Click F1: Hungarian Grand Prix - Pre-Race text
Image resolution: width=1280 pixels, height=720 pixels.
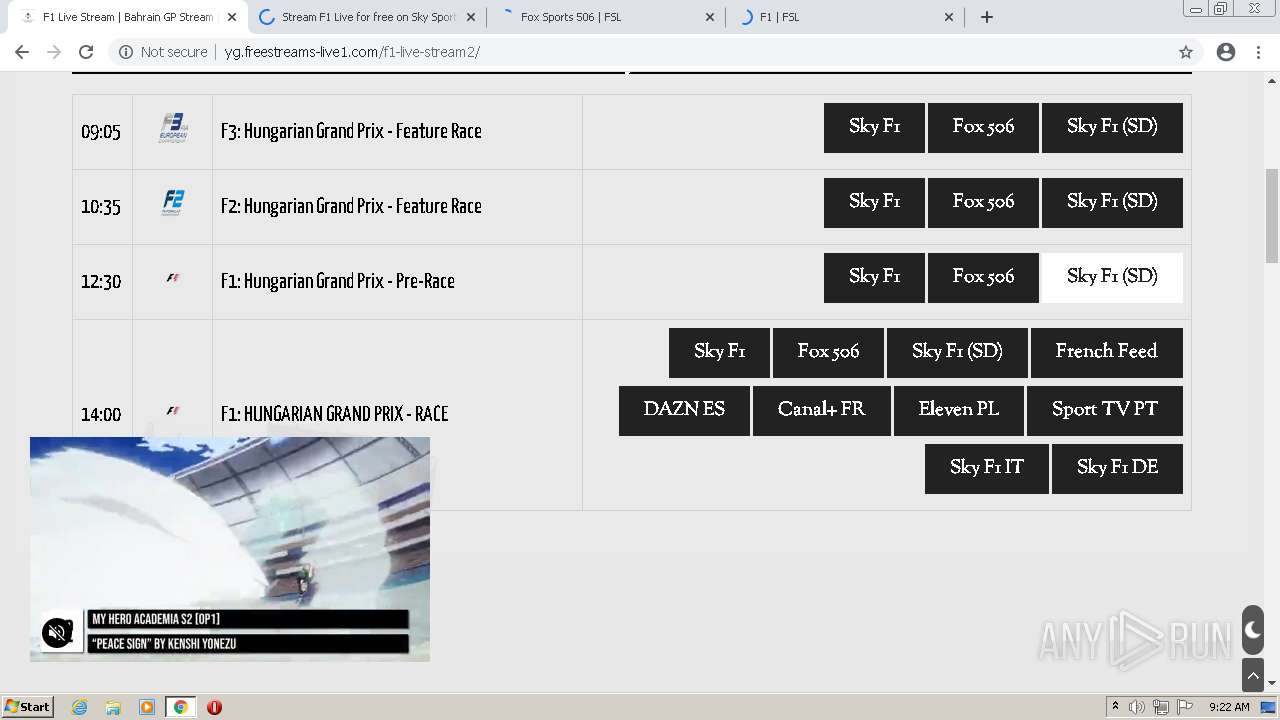(x=338, y=282)
